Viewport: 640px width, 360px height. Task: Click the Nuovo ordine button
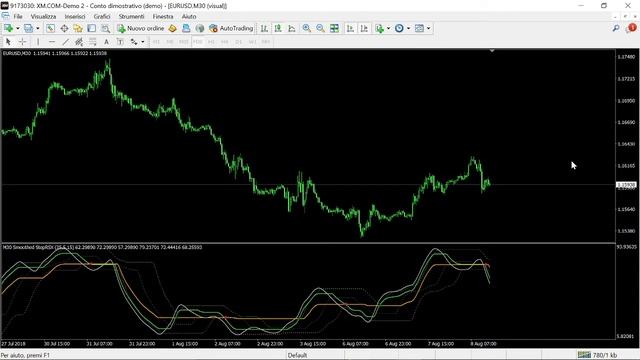click(x=140, y=28)
